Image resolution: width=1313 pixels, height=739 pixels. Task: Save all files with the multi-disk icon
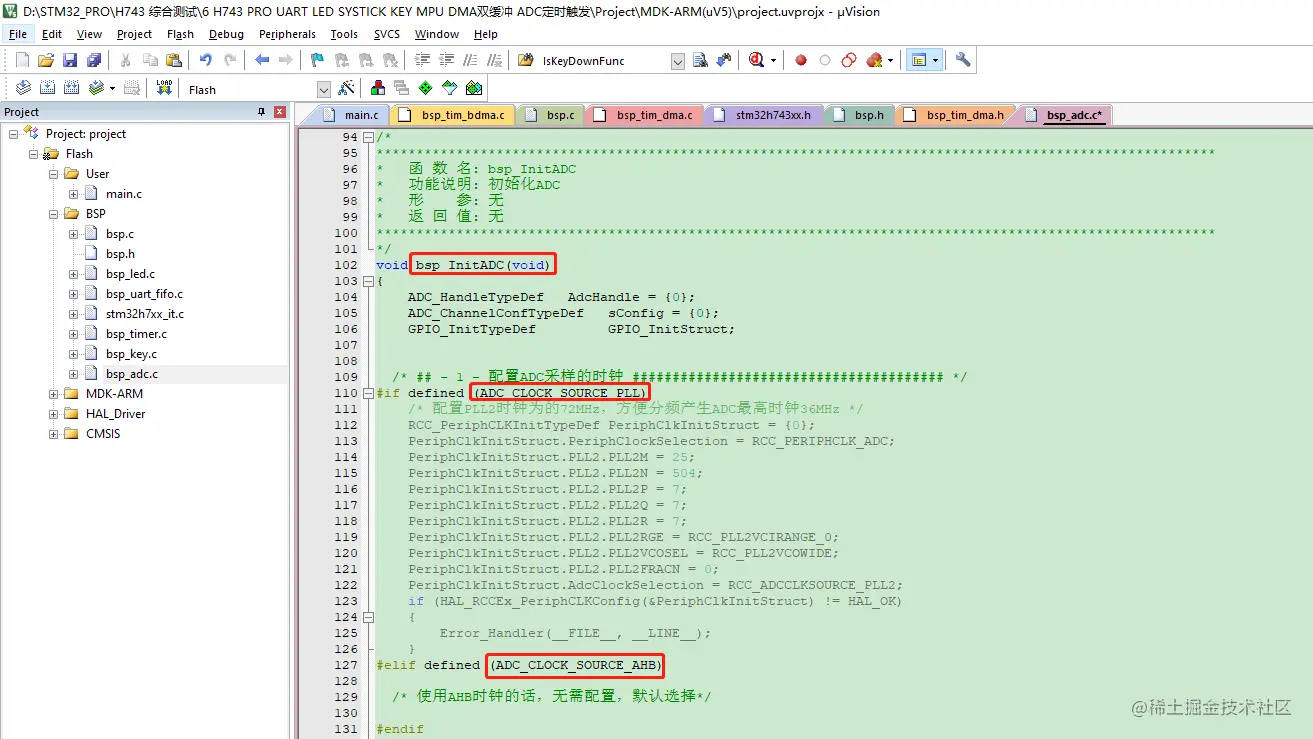coord(94,61)
